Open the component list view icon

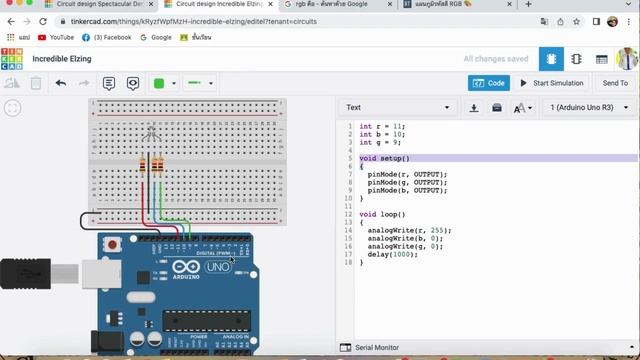pos(602,59)
